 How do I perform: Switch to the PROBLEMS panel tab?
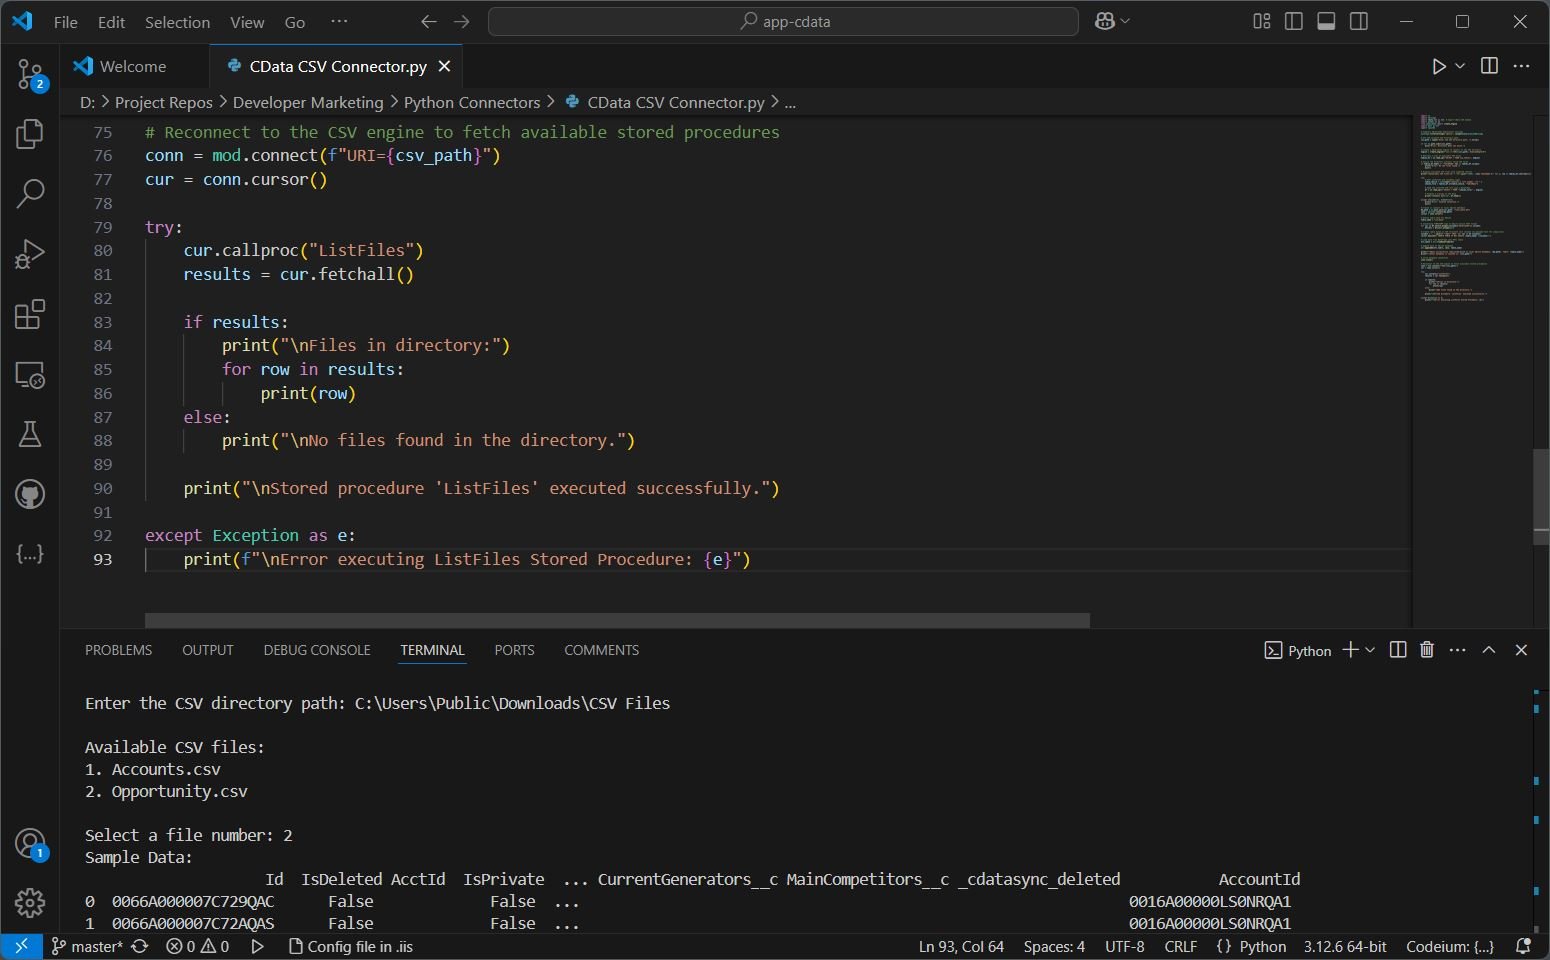[119, 650]
